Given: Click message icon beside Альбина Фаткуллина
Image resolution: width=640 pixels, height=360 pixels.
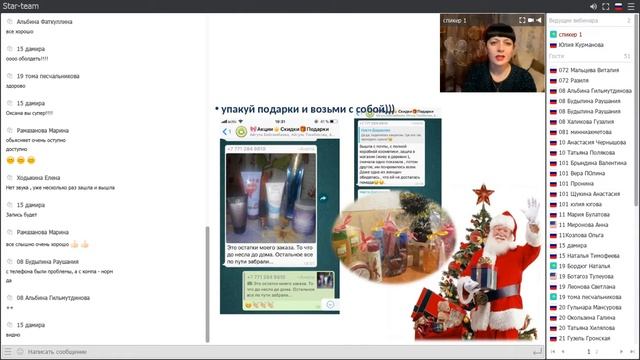Looking at the screenshot, I should 10,22.
